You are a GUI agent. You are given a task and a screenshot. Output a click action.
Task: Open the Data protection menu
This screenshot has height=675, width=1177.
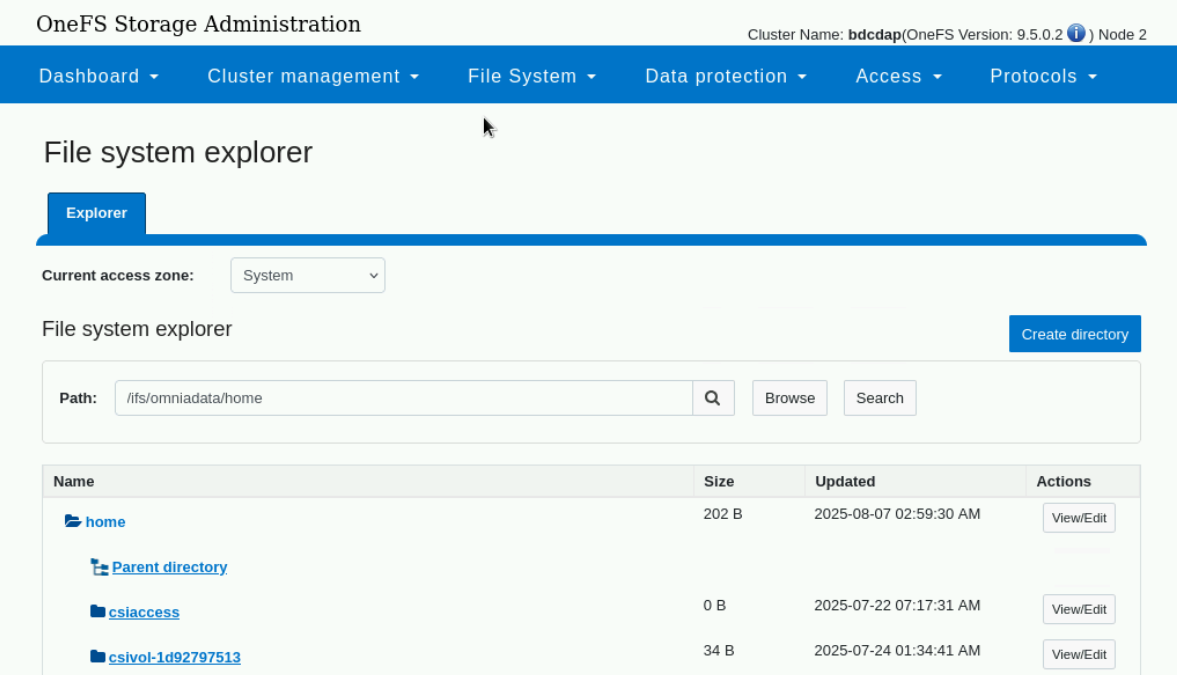click(726, 76)
